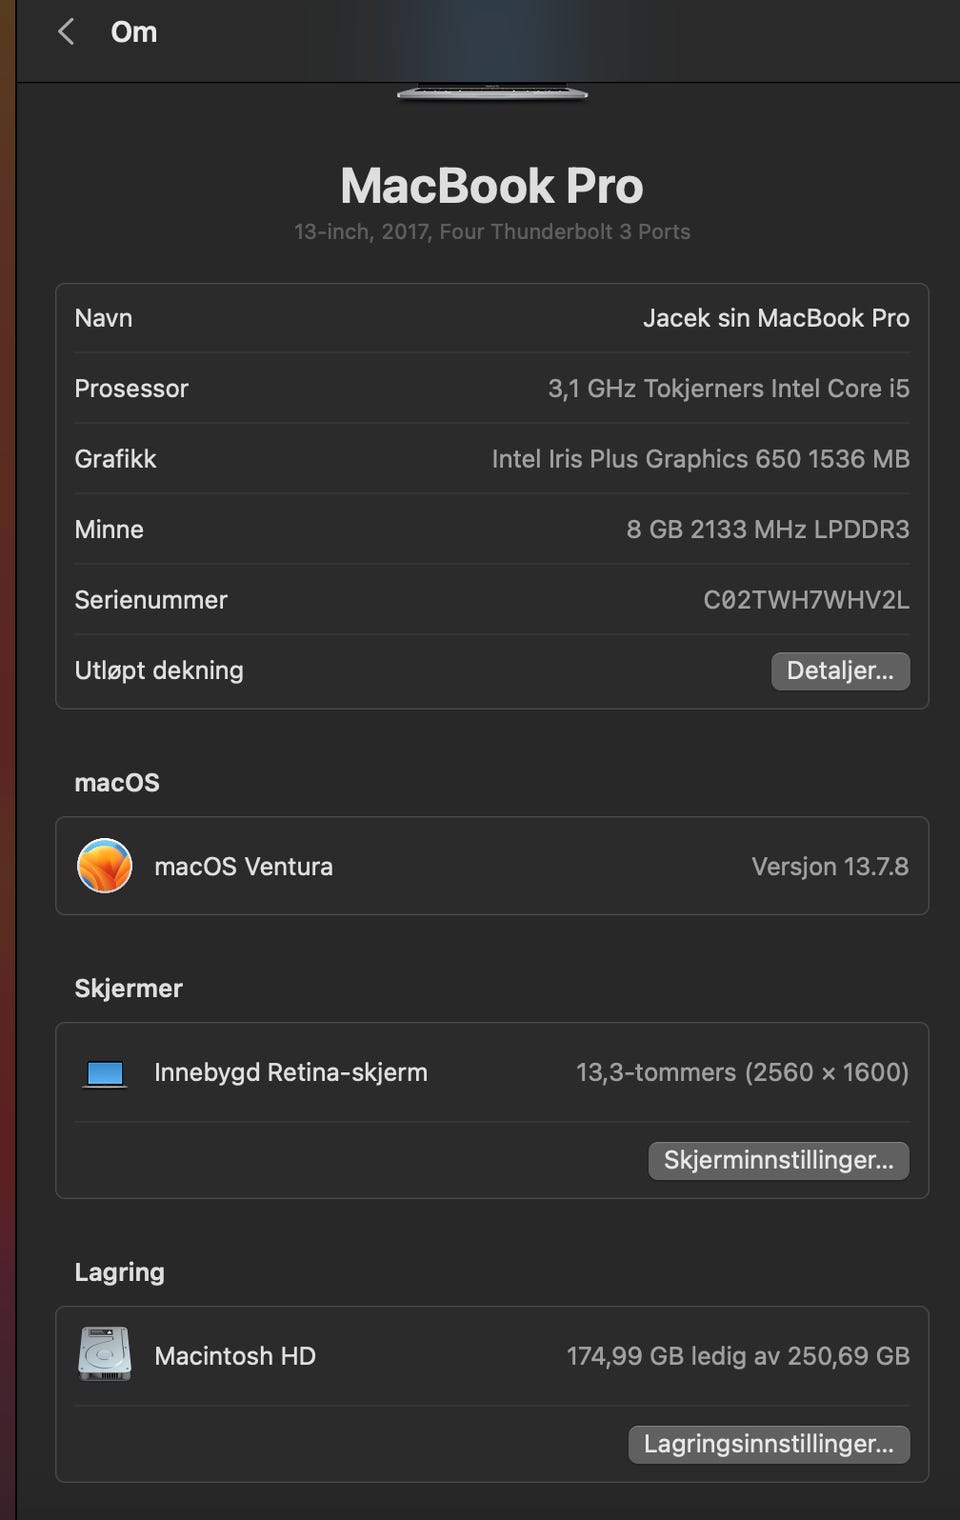The image size is (960, 1520).
Task: Click the Om page title
Action: tap(133, 32)
